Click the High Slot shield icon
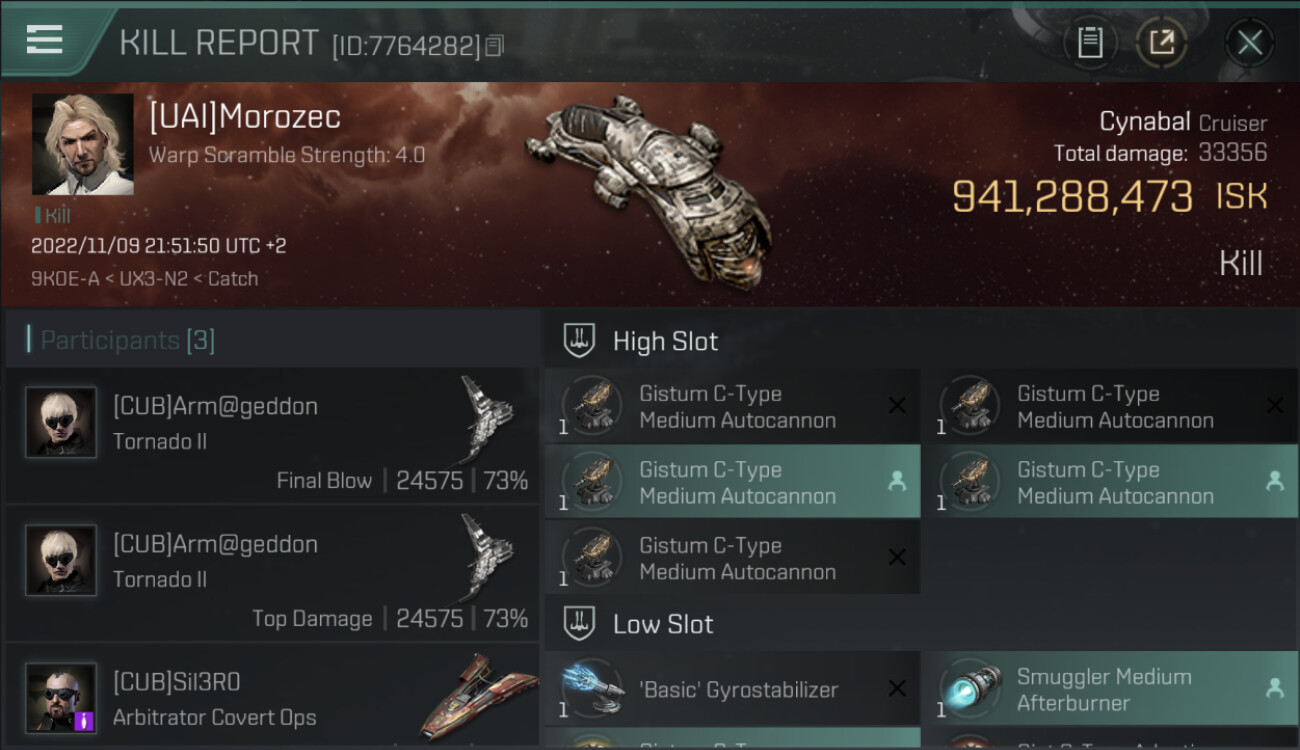The width and height of the screenshot is (1300, 750). point(579,341)
